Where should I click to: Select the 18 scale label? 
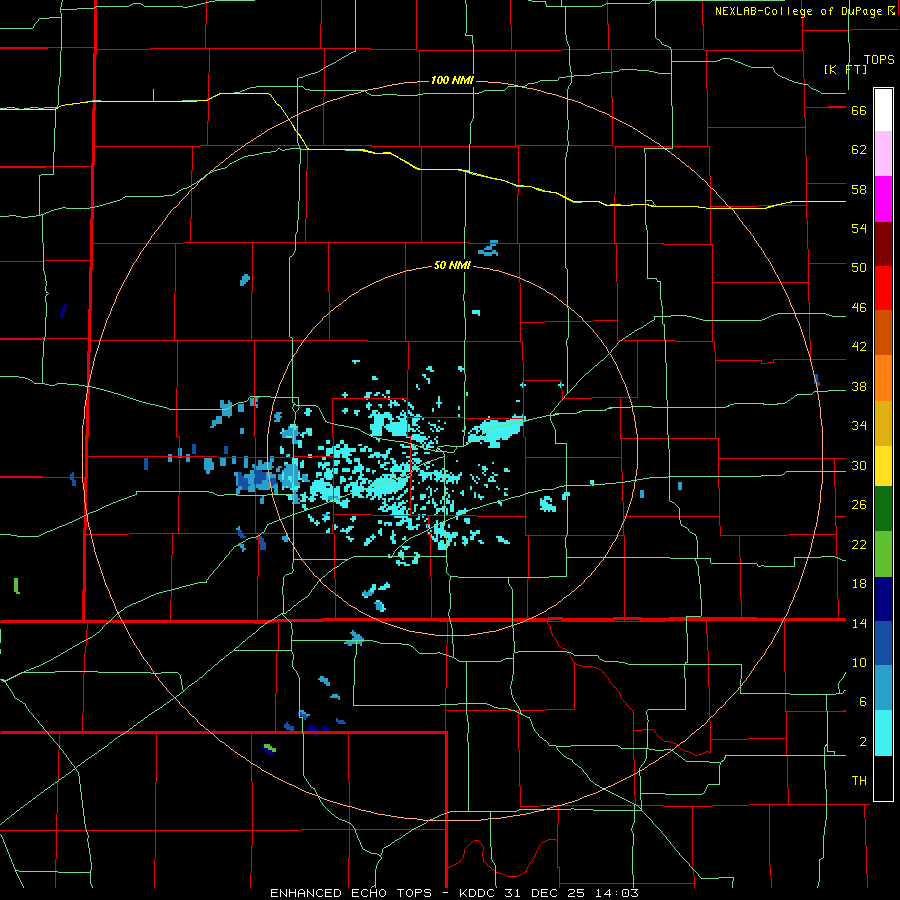pos(859,584)
